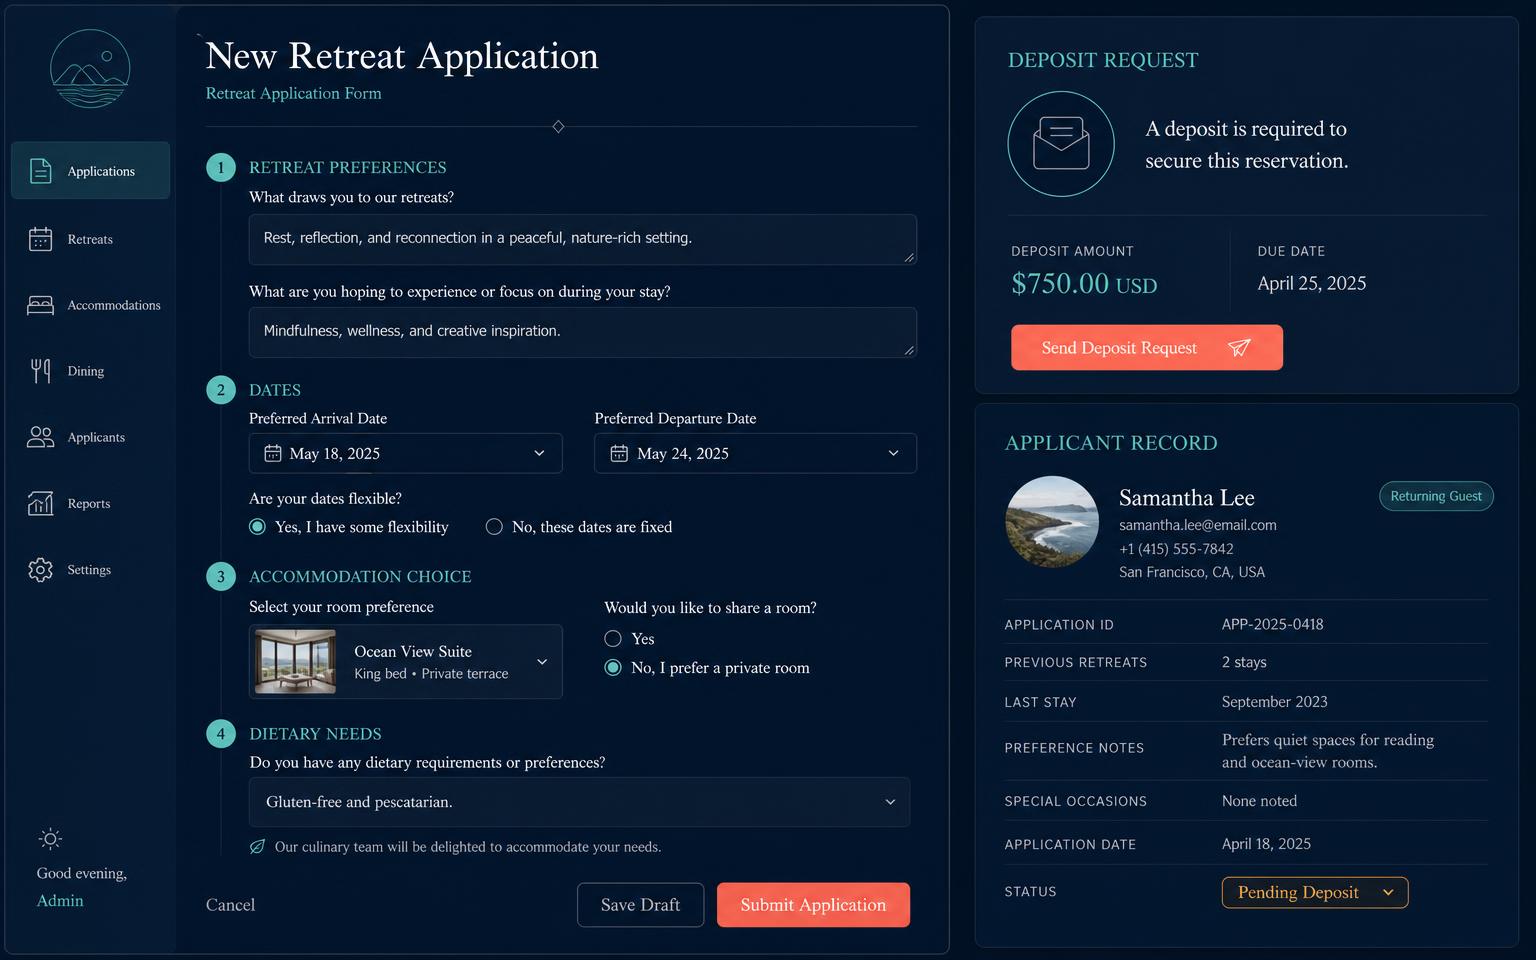1536x960 pixels.
Task: Click the Submit Application button
Action: [813, 905]
